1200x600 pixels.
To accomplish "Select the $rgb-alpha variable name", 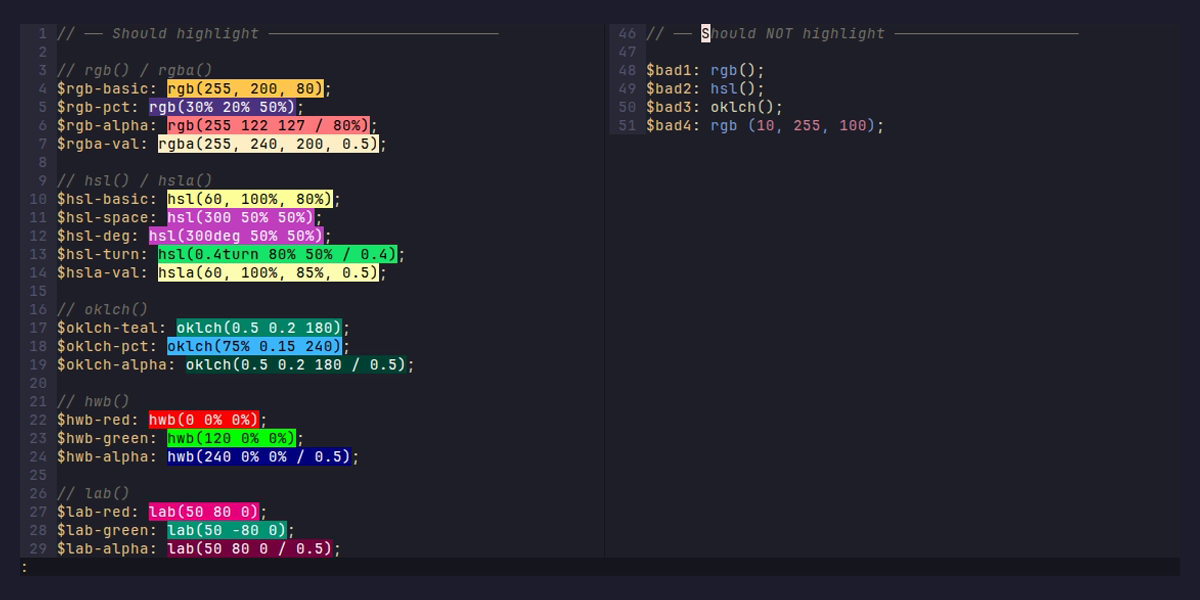I will point(103,125).
